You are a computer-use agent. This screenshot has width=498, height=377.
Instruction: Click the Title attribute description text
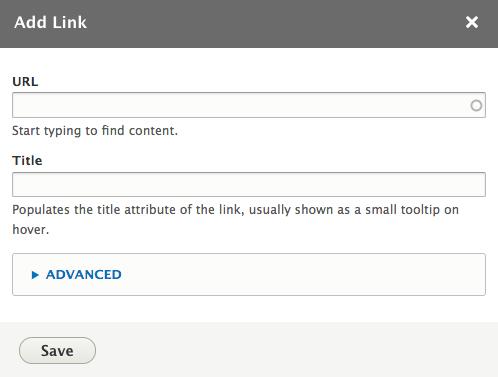pyautogui.click(x=235, y=219)
